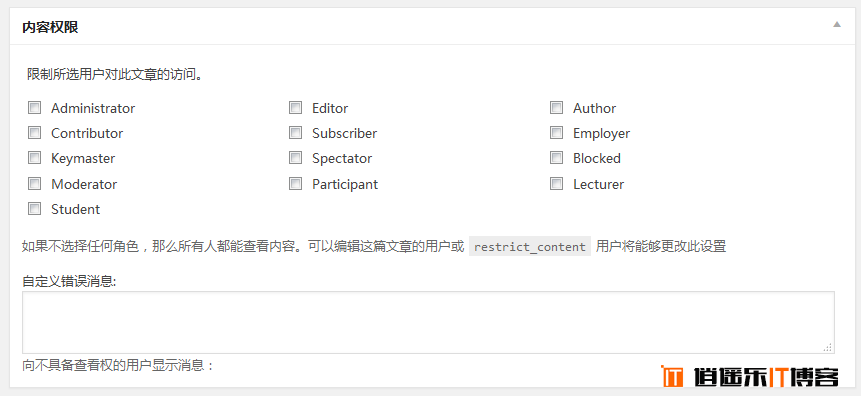Tick the Student role checkbox

point(35,209)
